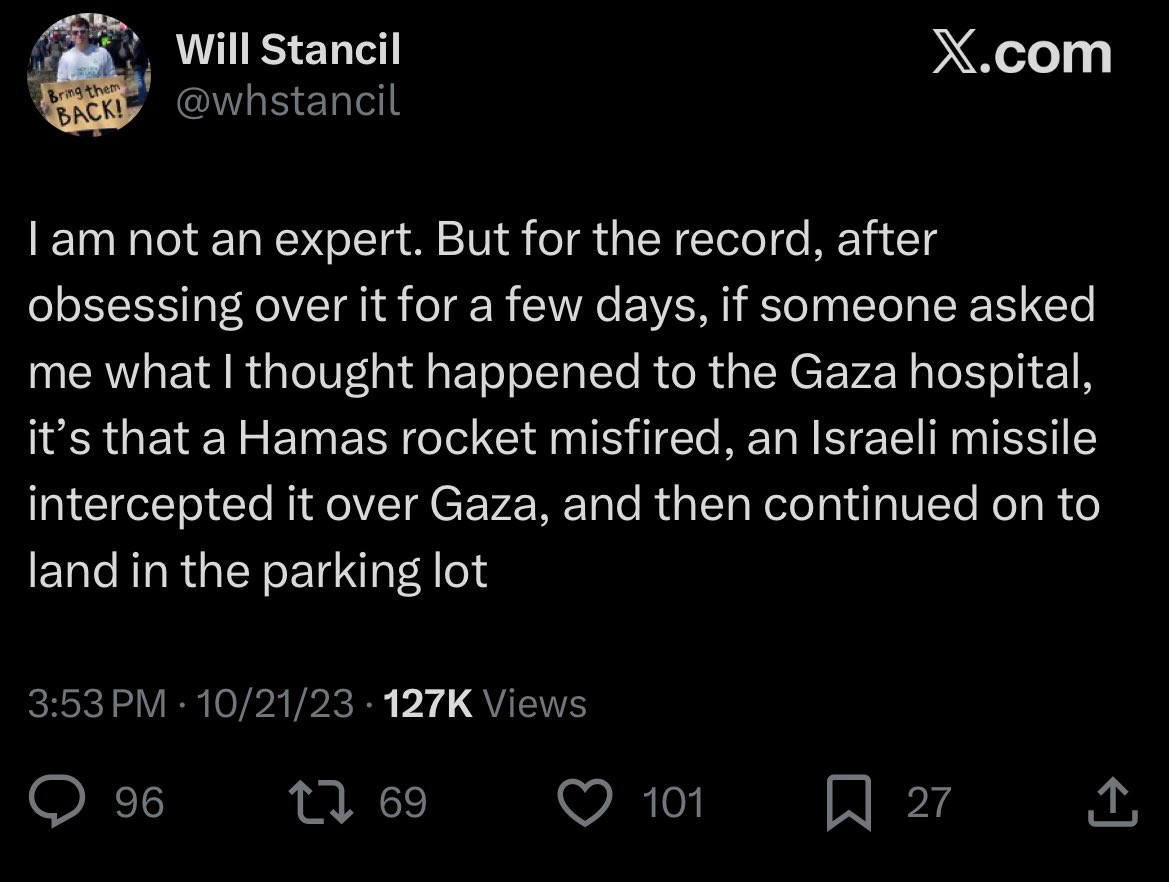Select the 10/21/23 date text
This screenshot has width=1169, height=882.
coord(275,703)
